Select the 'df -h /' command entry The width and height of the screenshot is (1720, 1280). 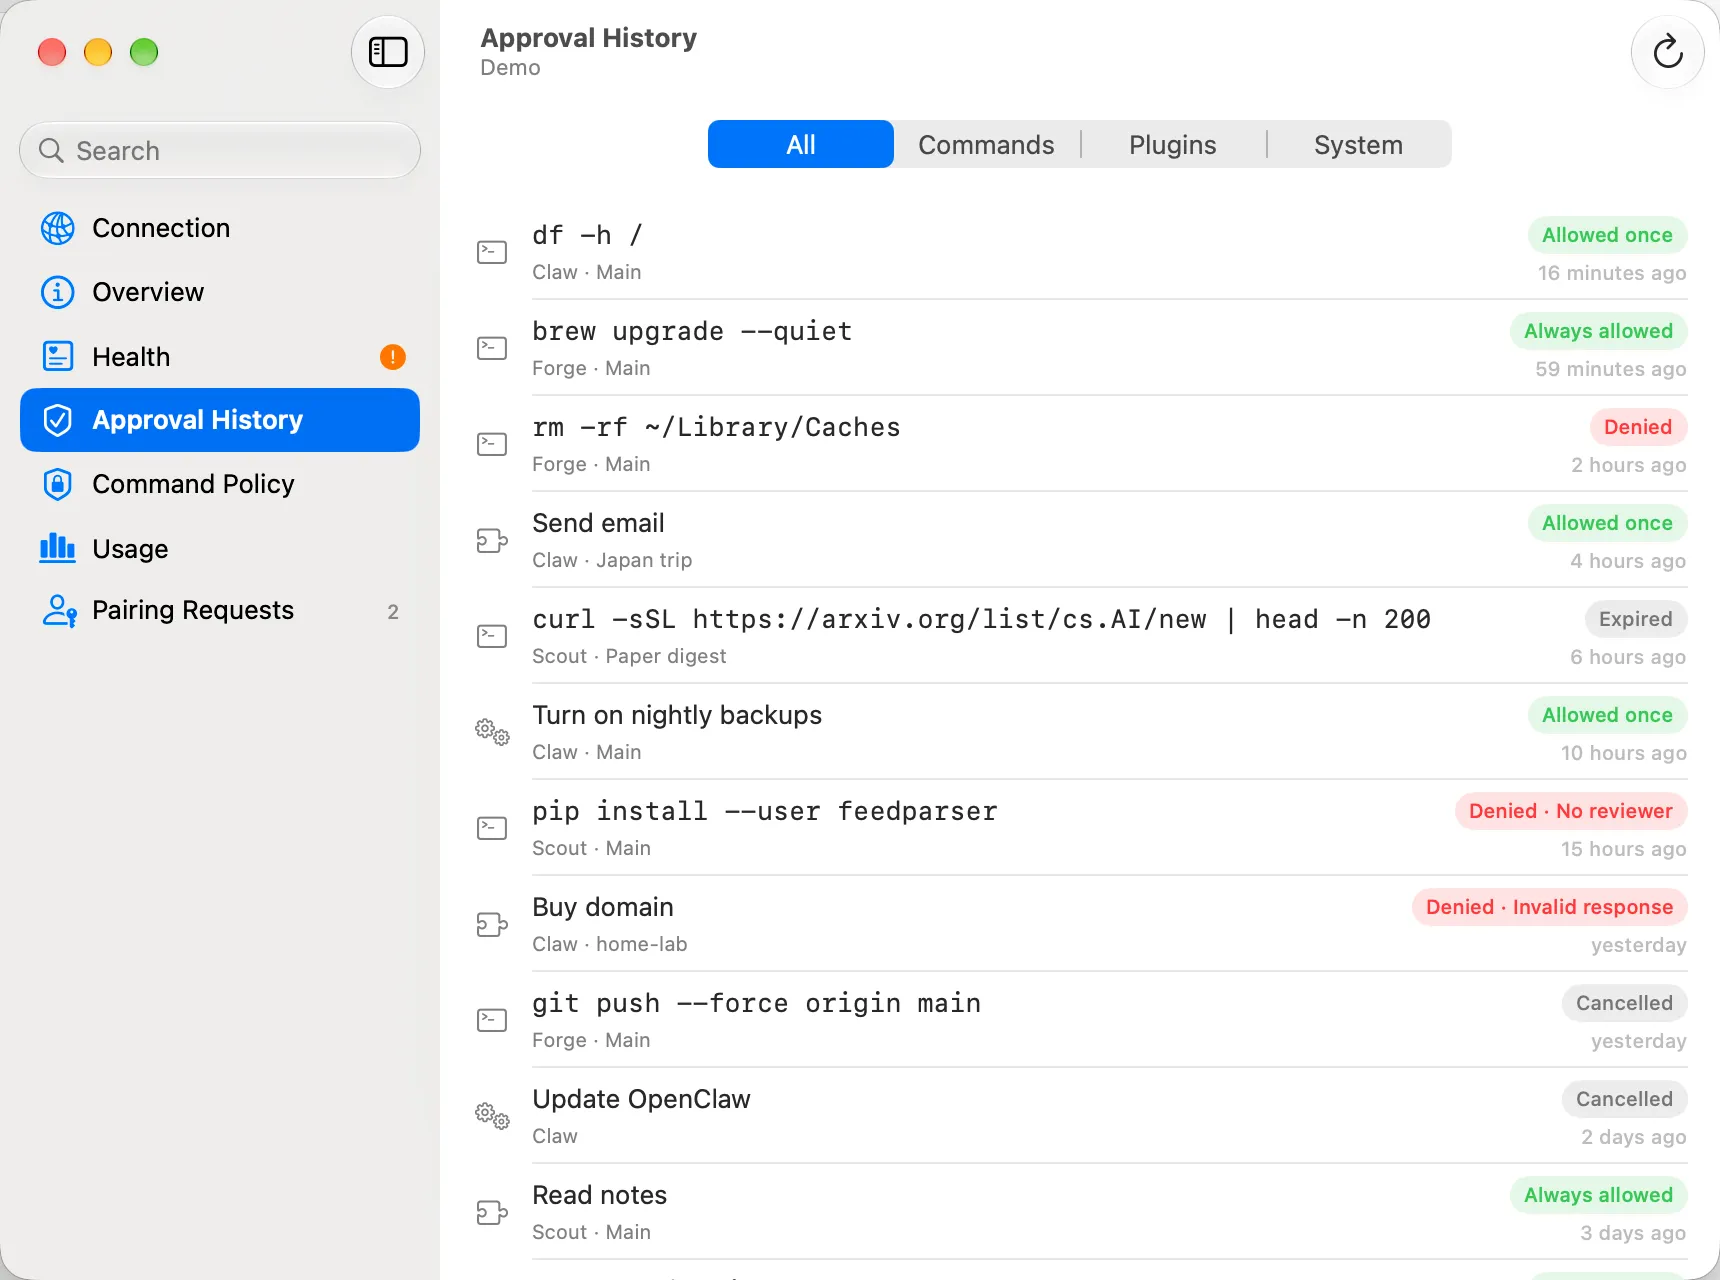point(1080,252)
